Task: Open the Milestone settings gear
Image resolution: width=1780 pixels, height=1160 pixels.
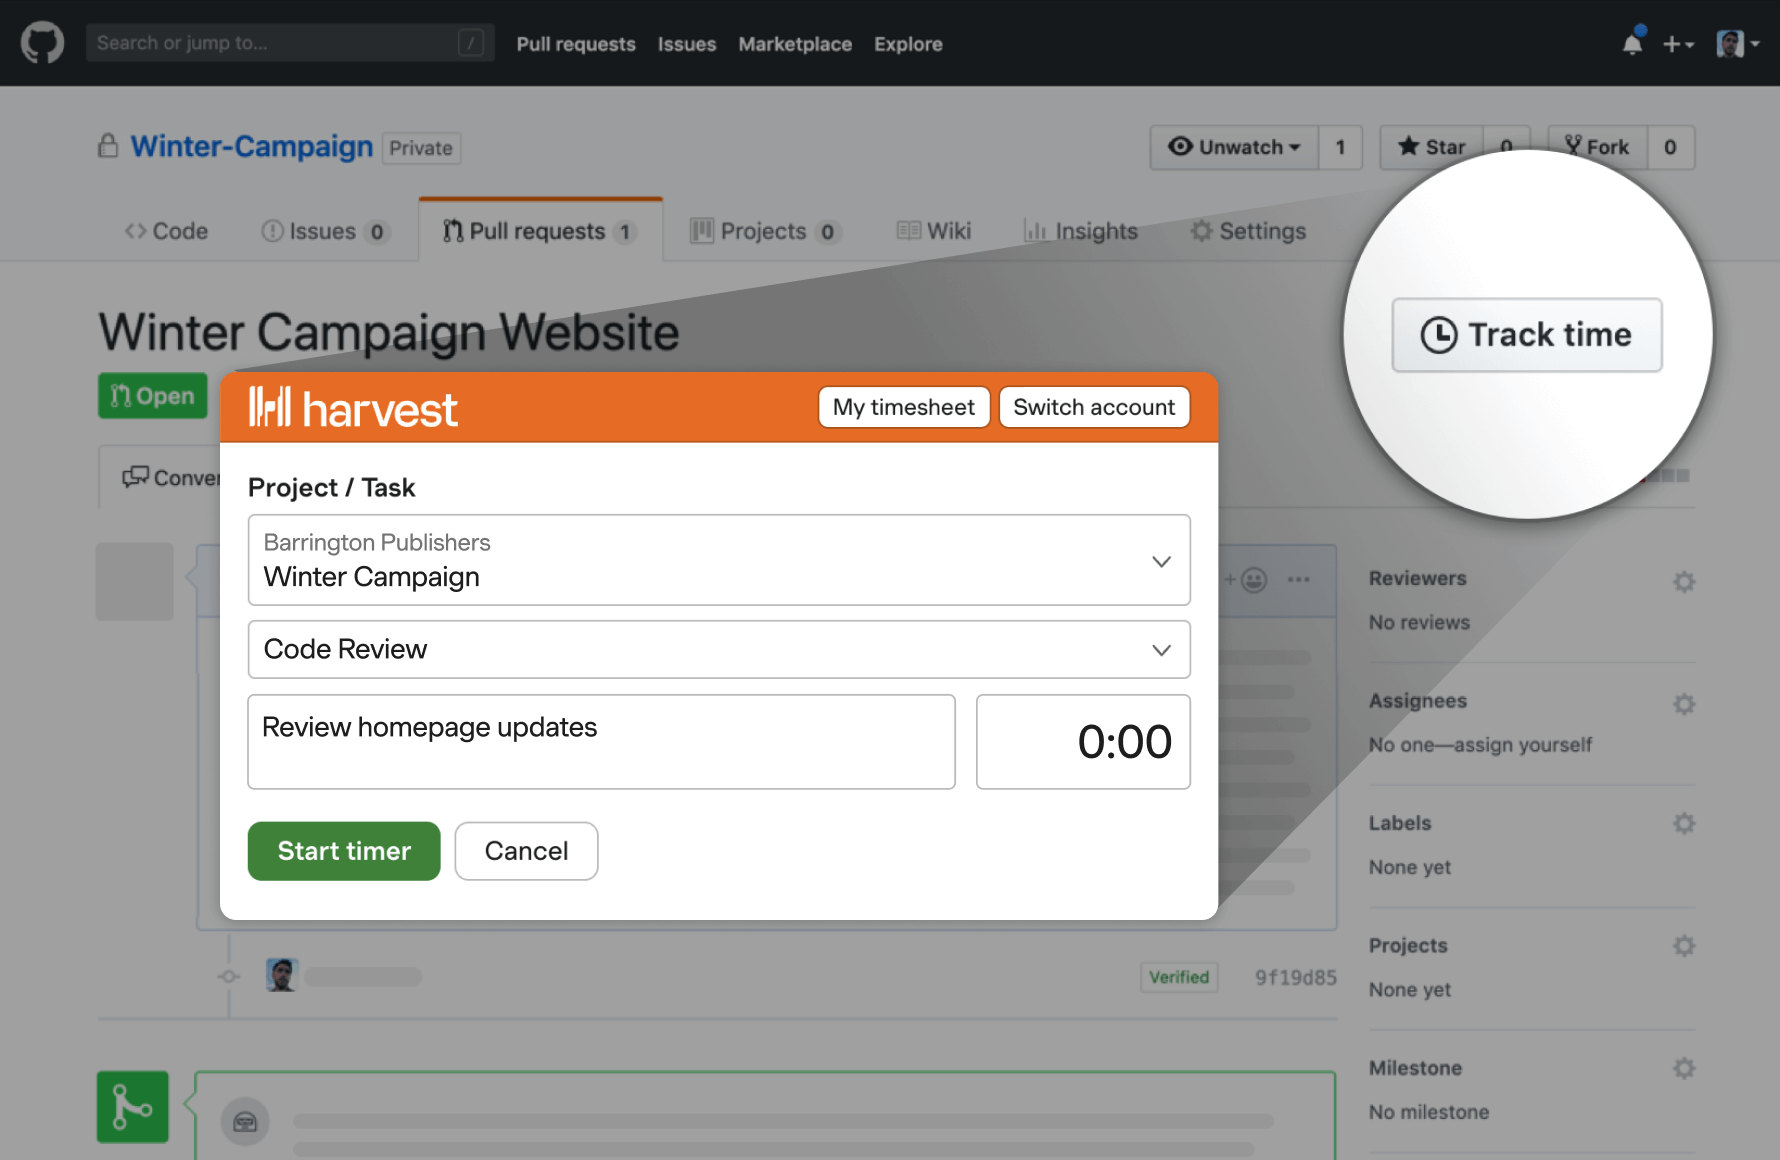Action: (1684, 1067)
